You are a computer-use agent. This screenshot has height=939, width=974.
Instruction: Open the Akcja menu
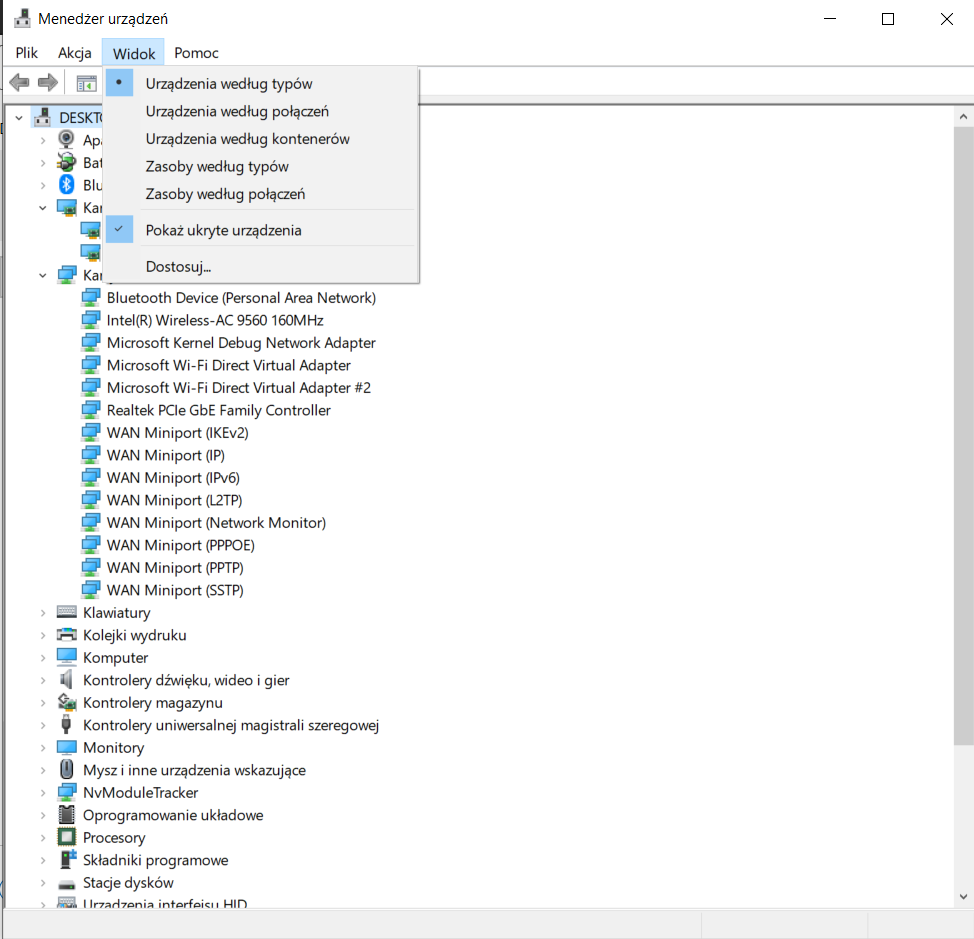pyautogui.click(x=75, y=53)
